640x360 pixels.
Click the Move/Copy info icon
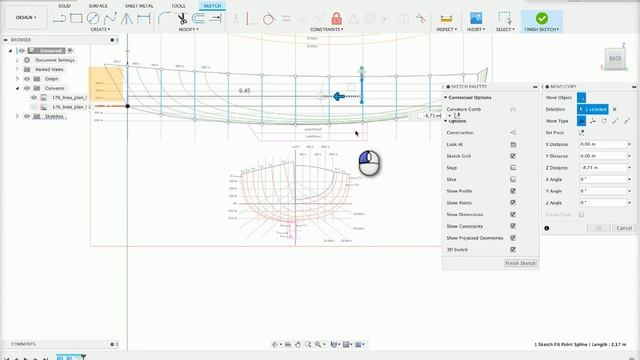click(547, 228)
